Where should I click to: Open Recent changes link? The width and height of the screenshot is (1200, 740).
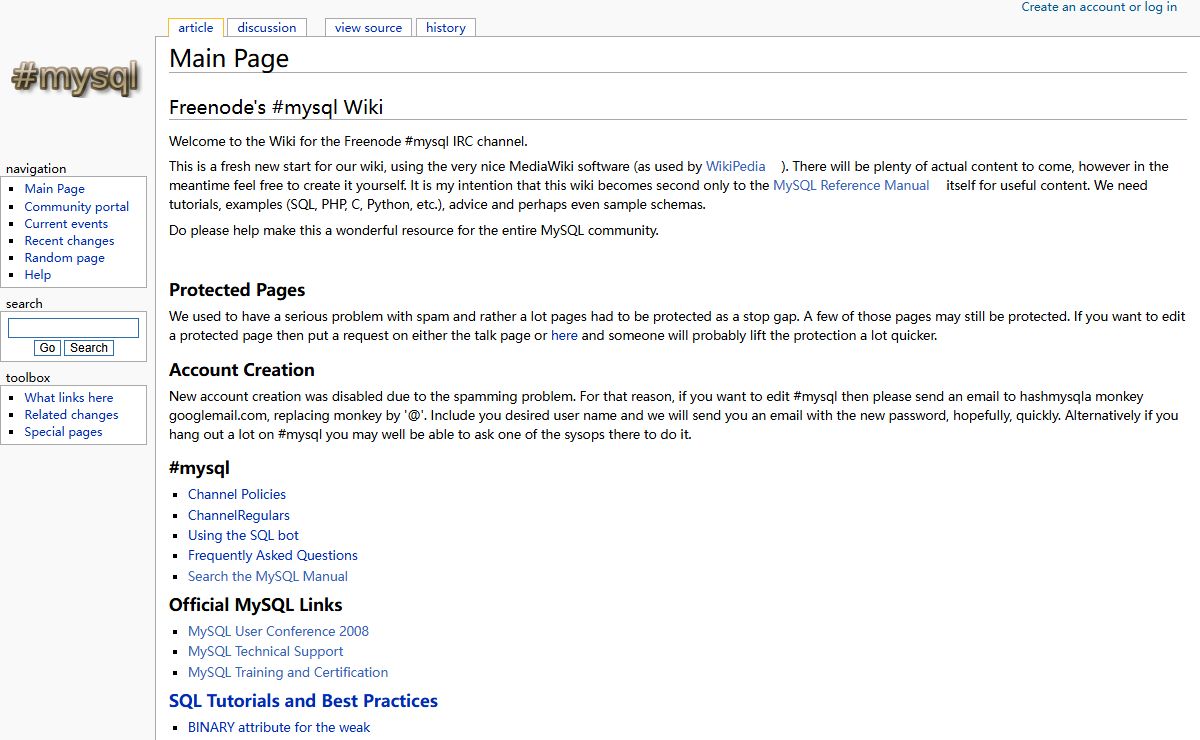(69, 240)
